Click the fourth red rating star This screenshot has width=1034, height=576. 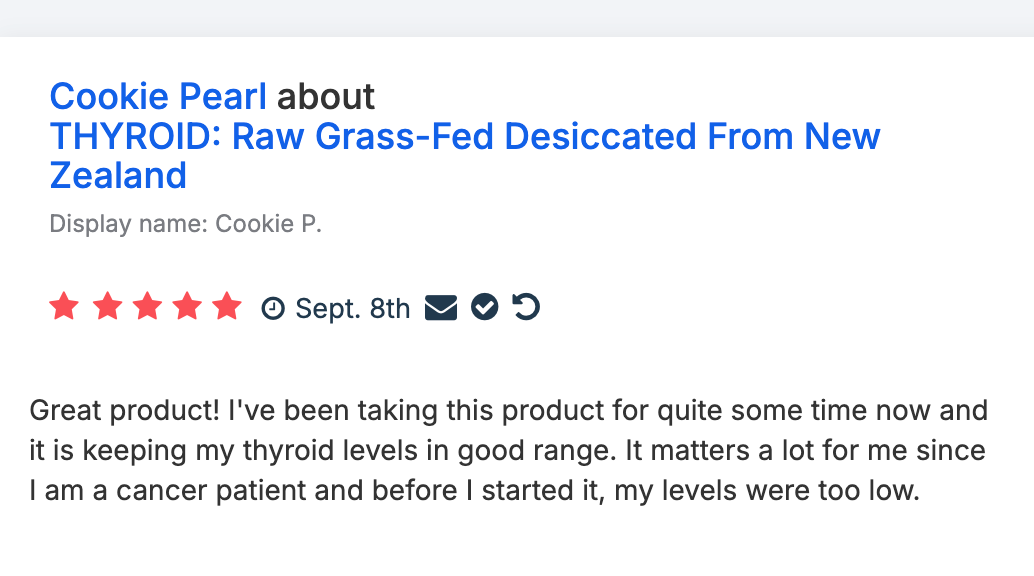click(187, 307)
